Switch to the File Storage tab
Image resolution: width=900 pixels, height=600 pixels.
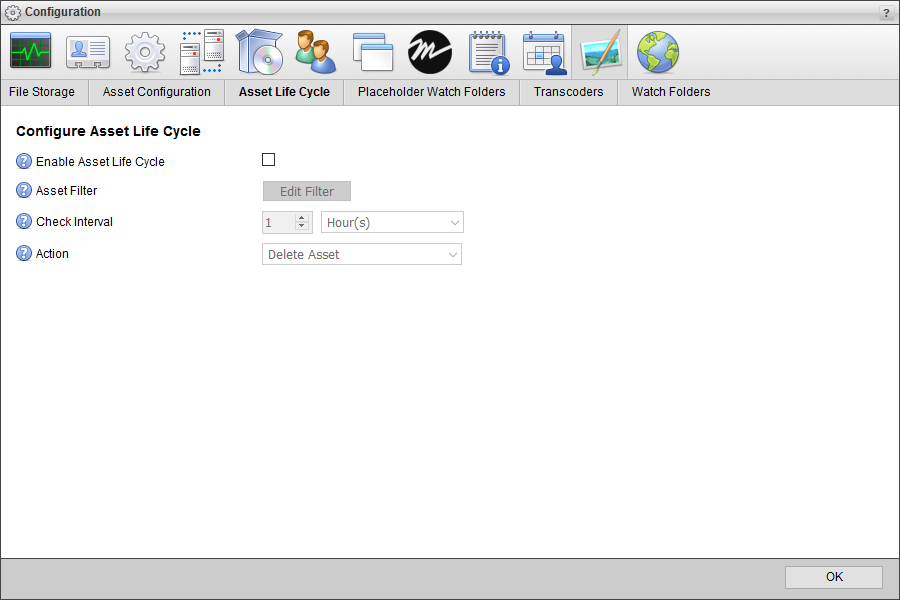click(x=41, y=91)
